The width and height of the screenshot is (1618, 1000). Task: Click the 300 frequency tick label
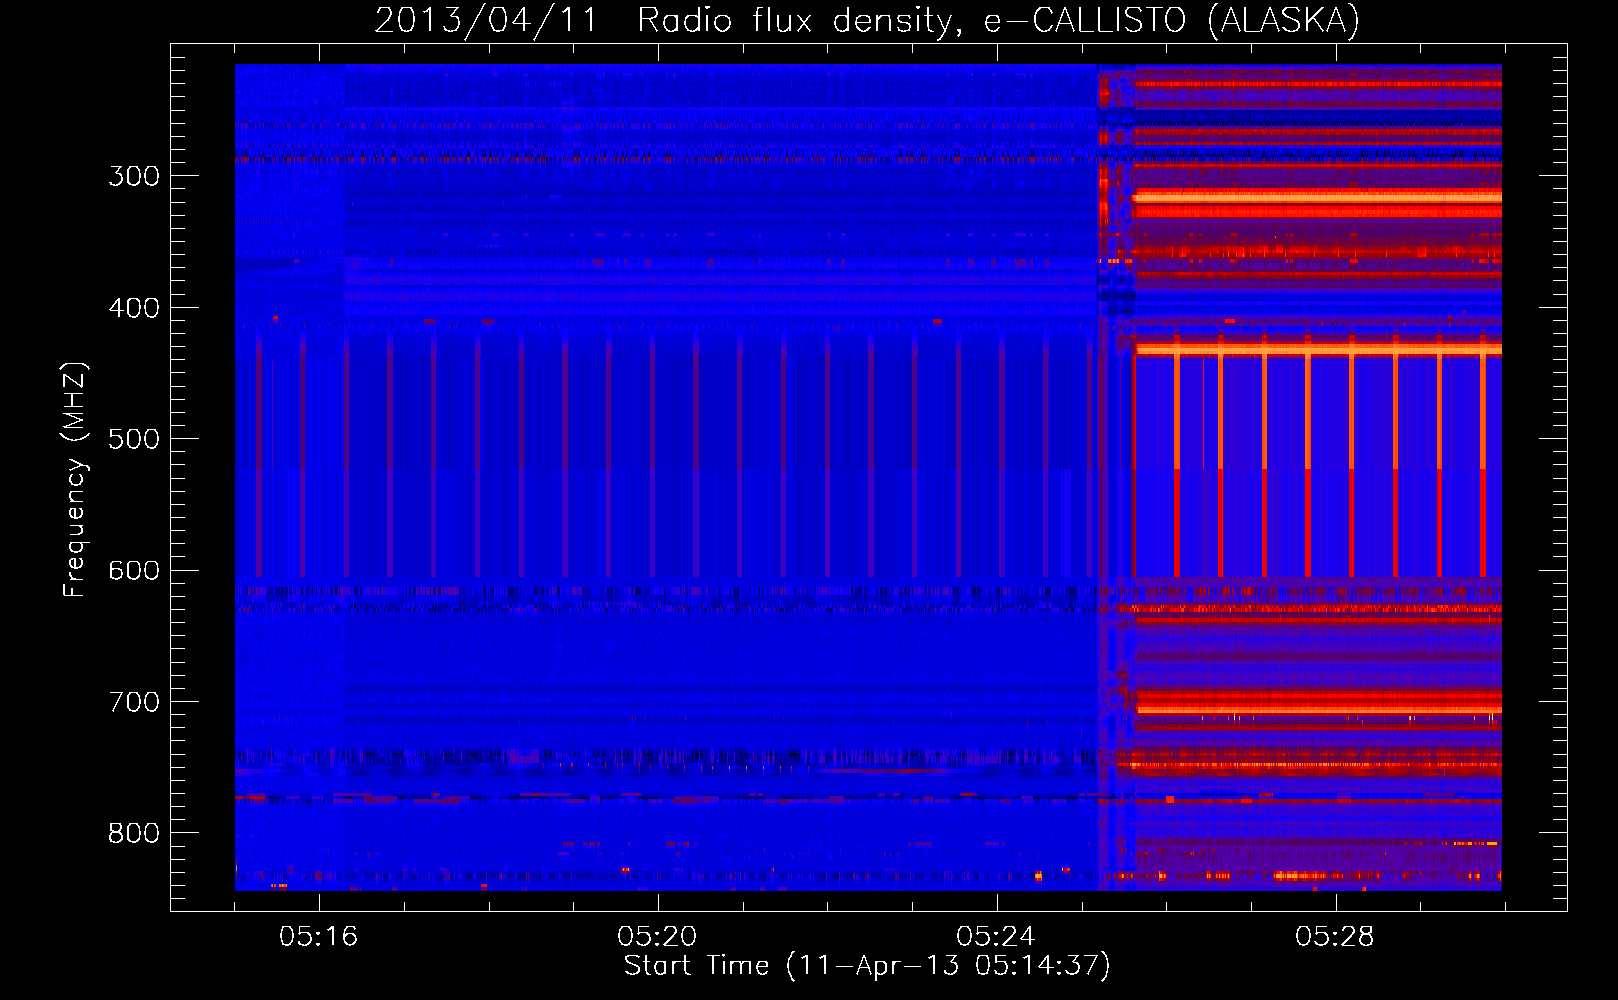pyautogui.click(x=134, y=176)
